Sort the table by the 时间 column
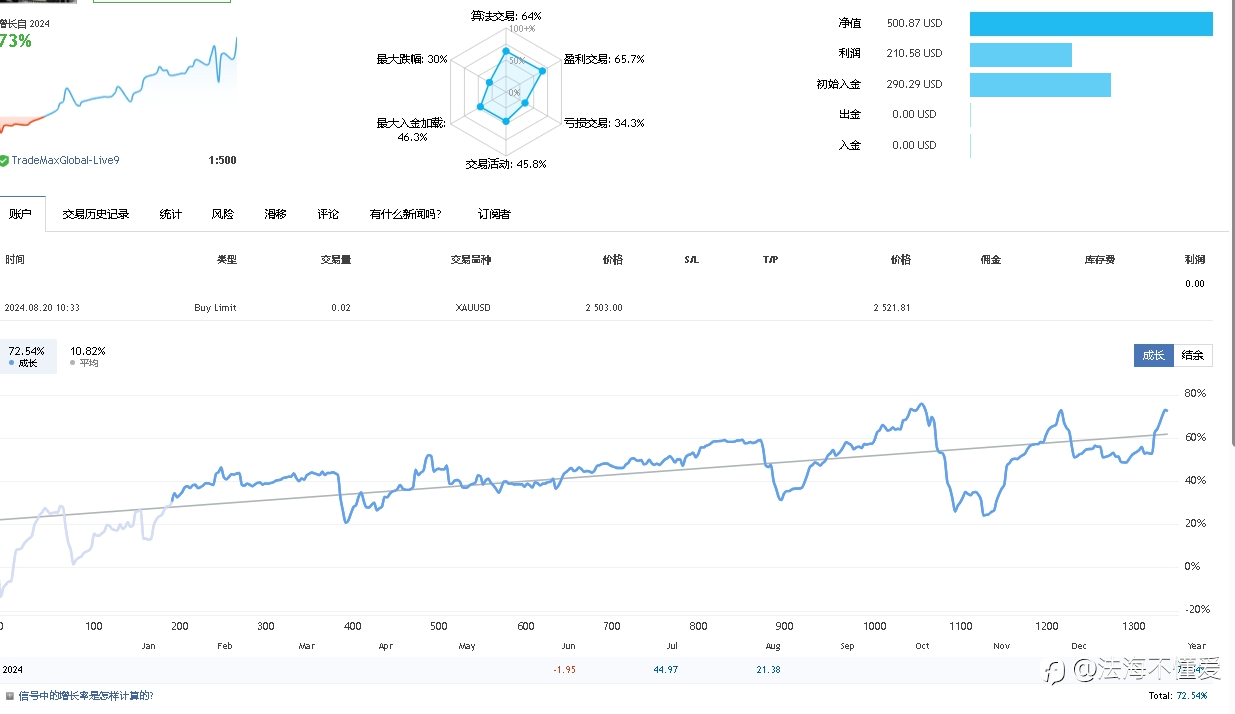 15,259
